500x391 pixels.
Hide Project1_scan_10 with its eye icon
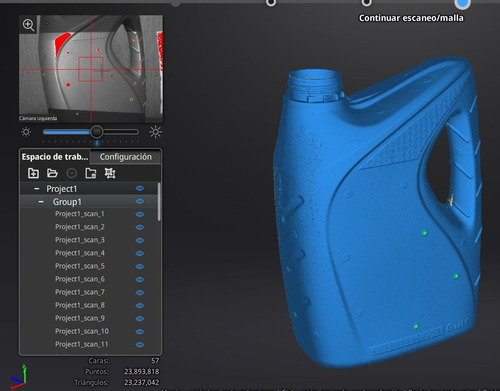[140, 332]
